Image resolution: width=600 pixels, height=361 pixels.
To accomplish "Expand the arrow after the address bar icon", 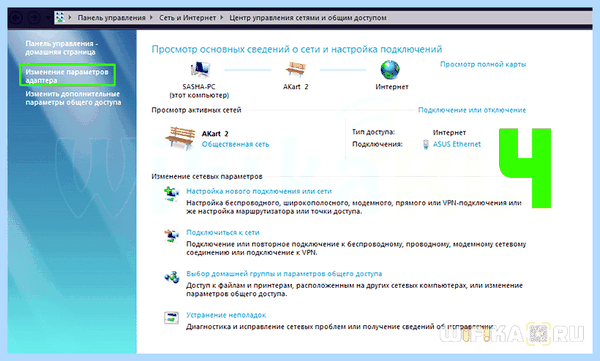I will pos(70,17).
